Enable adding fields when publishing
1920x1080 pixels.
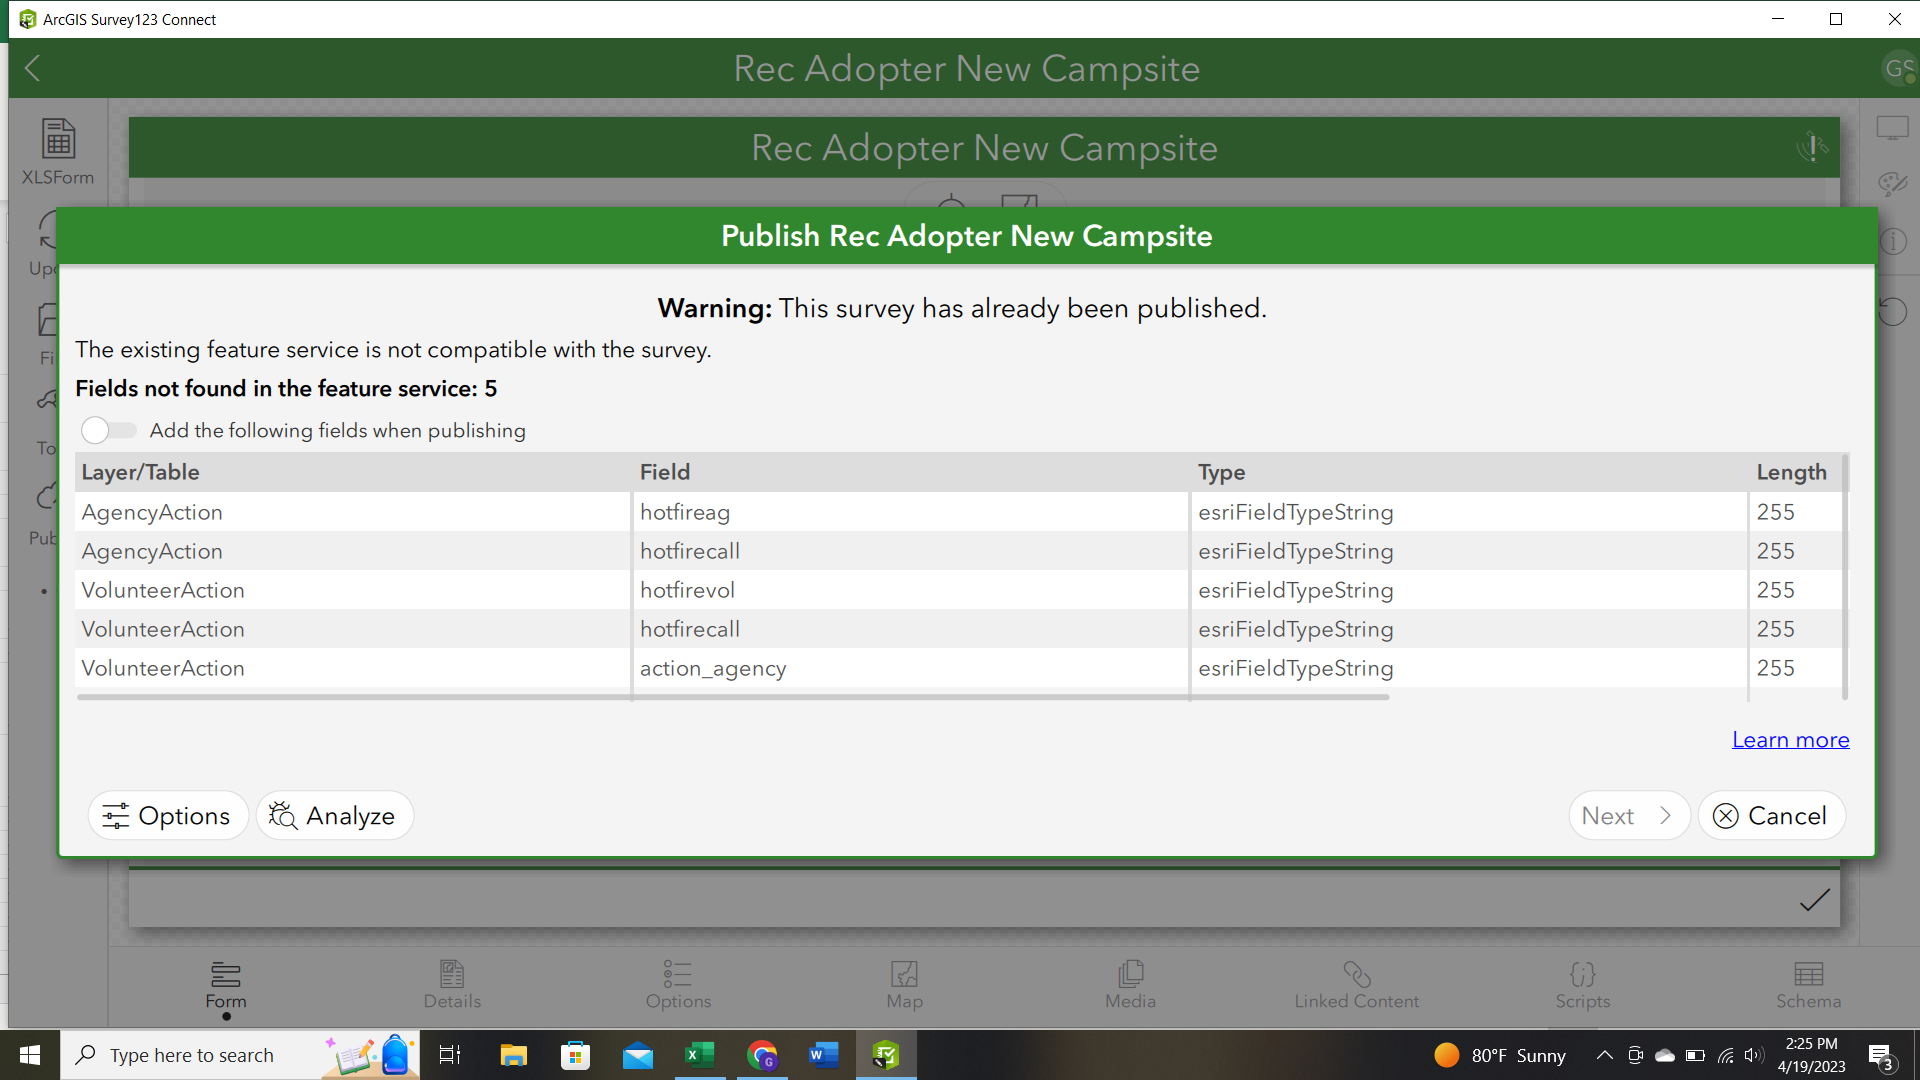click(x=107, y=430)
